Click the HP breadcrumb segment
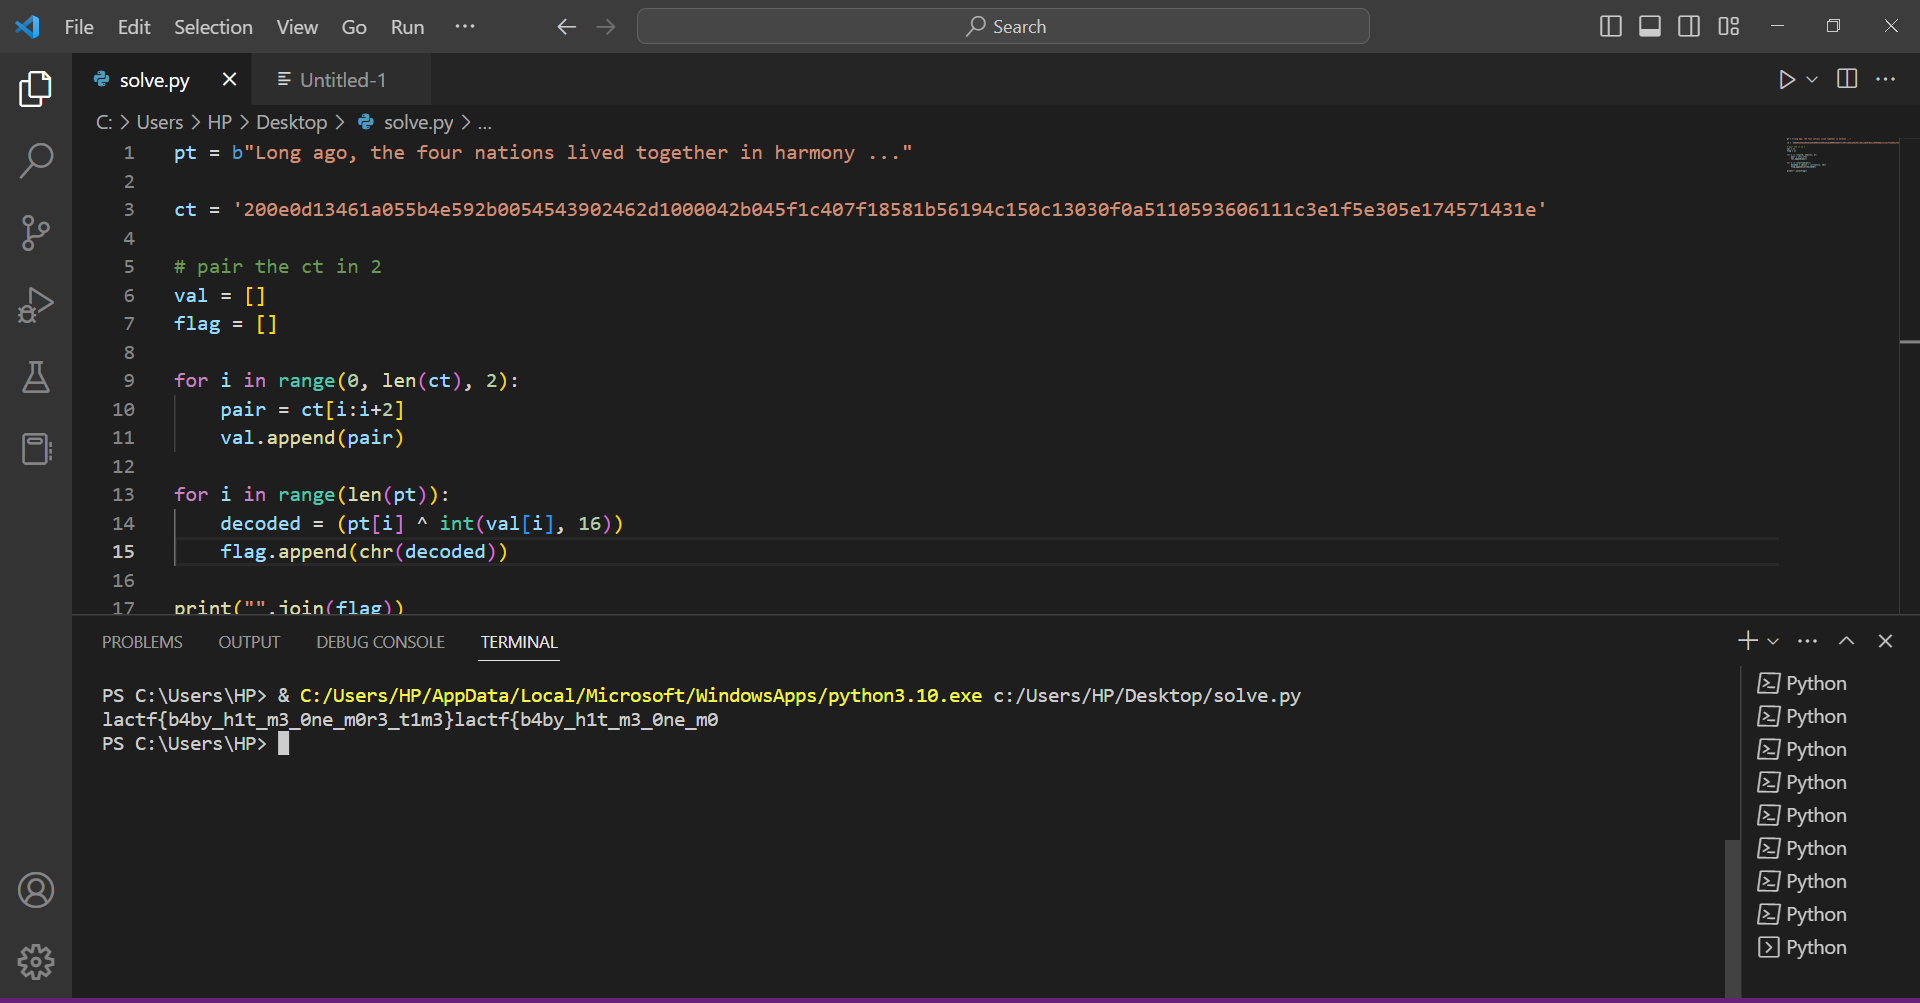1920x1003 pixels. (x=220, y=122)
